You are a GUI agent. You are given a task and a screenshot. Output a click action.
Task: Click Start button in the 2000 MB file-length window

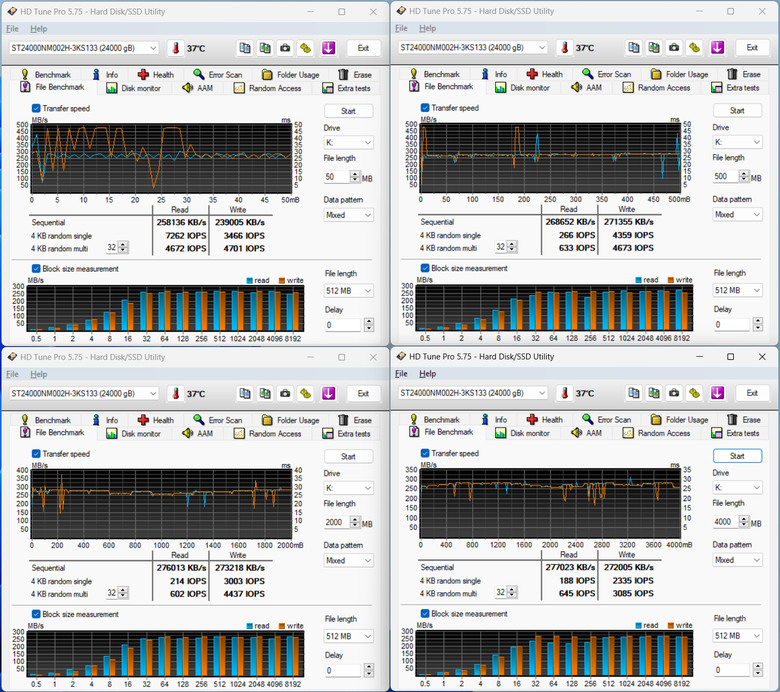pyautogui.click(x=348, y=457)
